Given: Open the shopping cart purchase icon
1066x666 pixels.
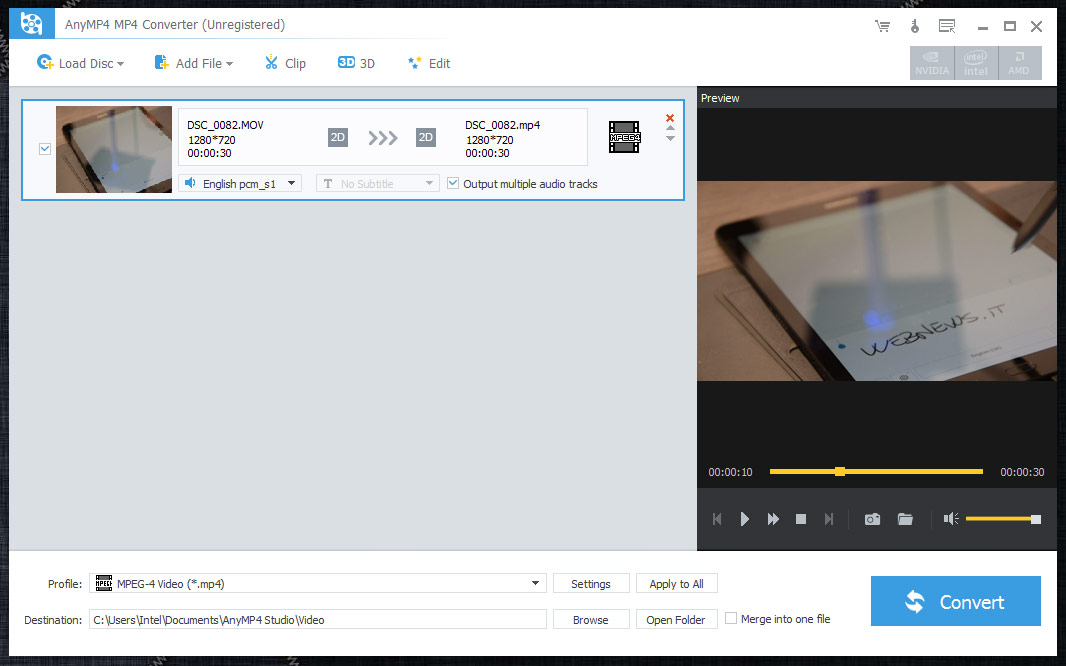Looking at the screenshot, I should [x=882, y=25].
